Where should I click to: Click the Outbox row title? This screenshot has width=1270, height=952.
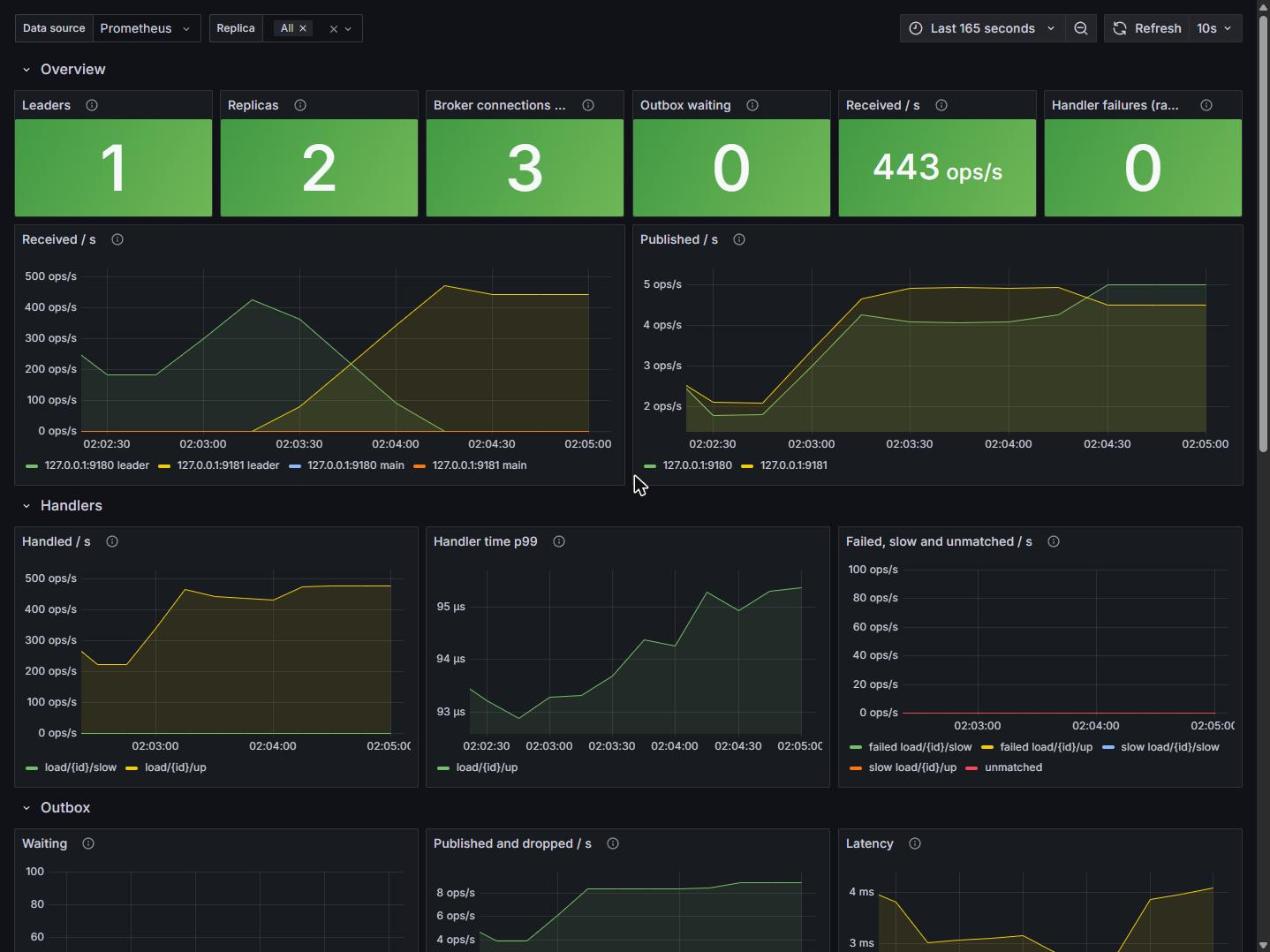(x=65, y=807)
